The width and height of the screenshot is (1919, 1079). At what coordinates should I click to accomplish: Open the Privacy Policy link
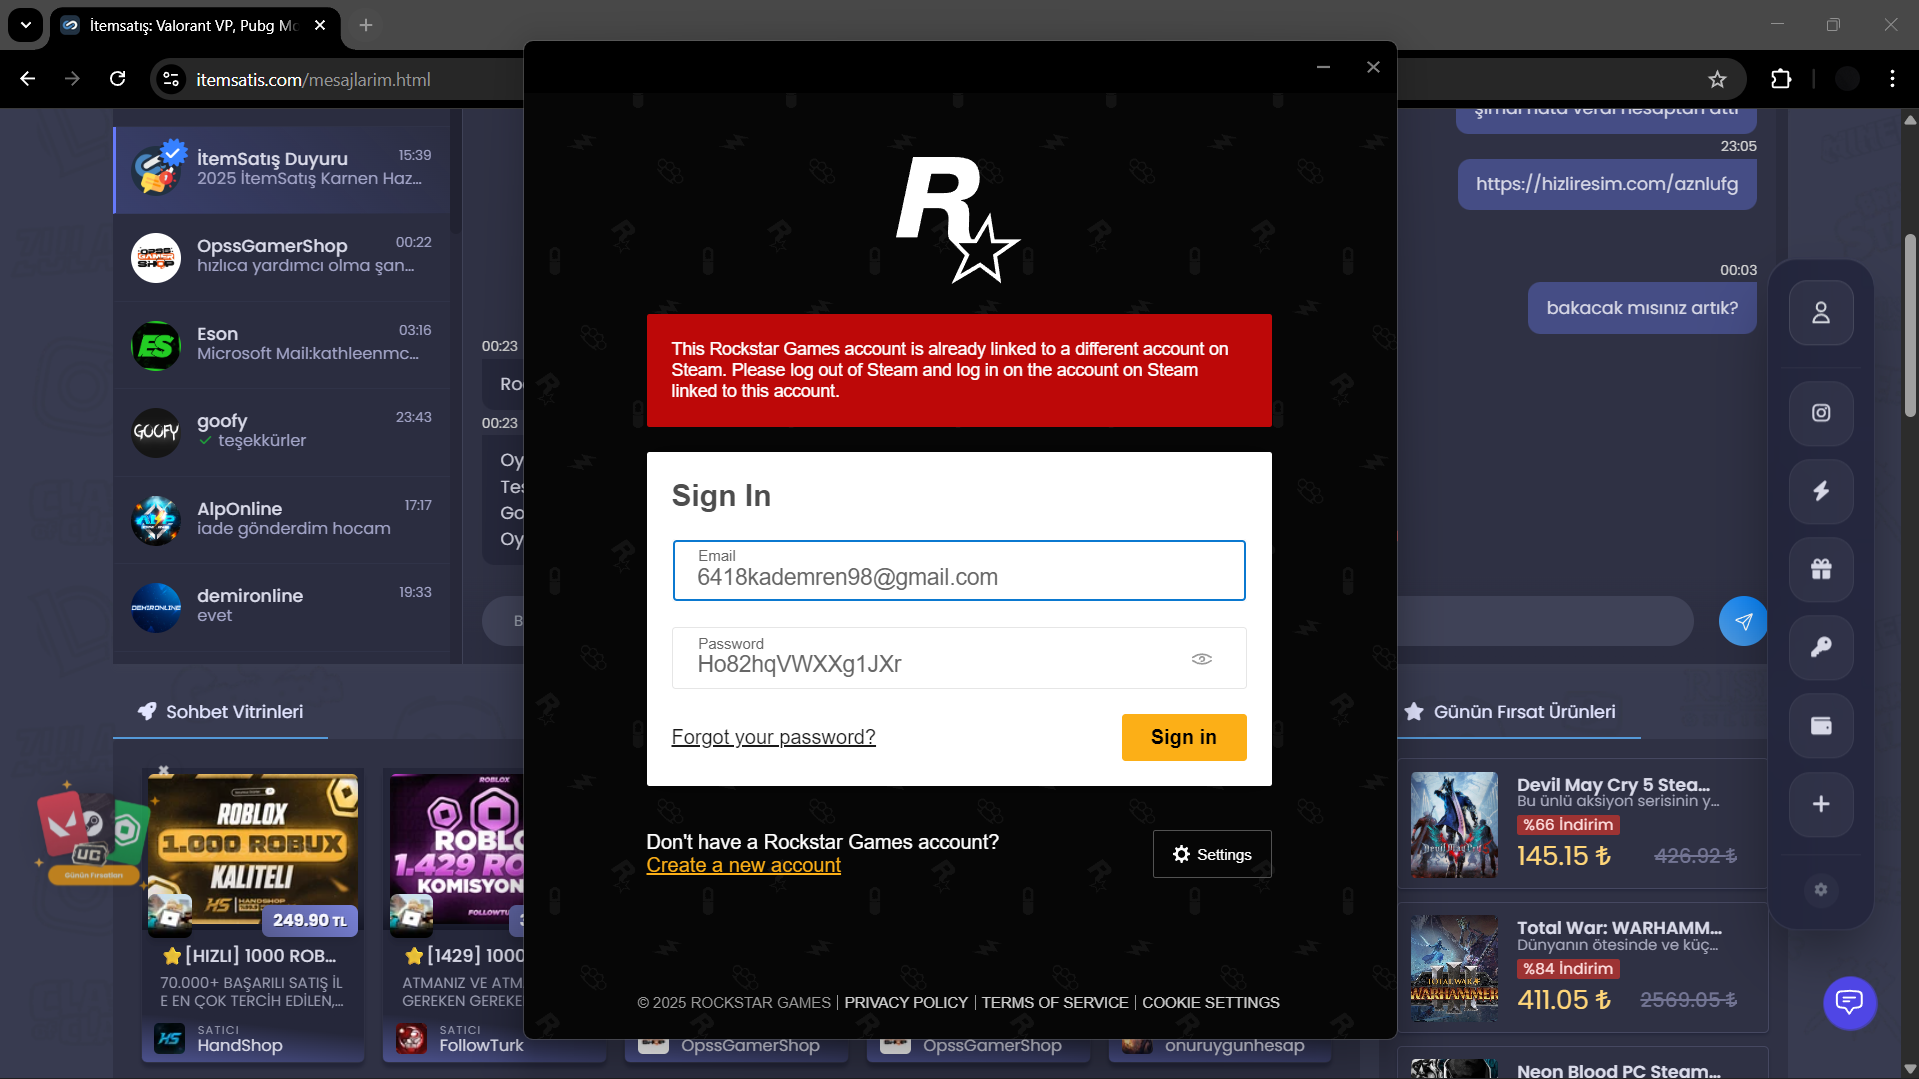click(x=906, y=1002)
